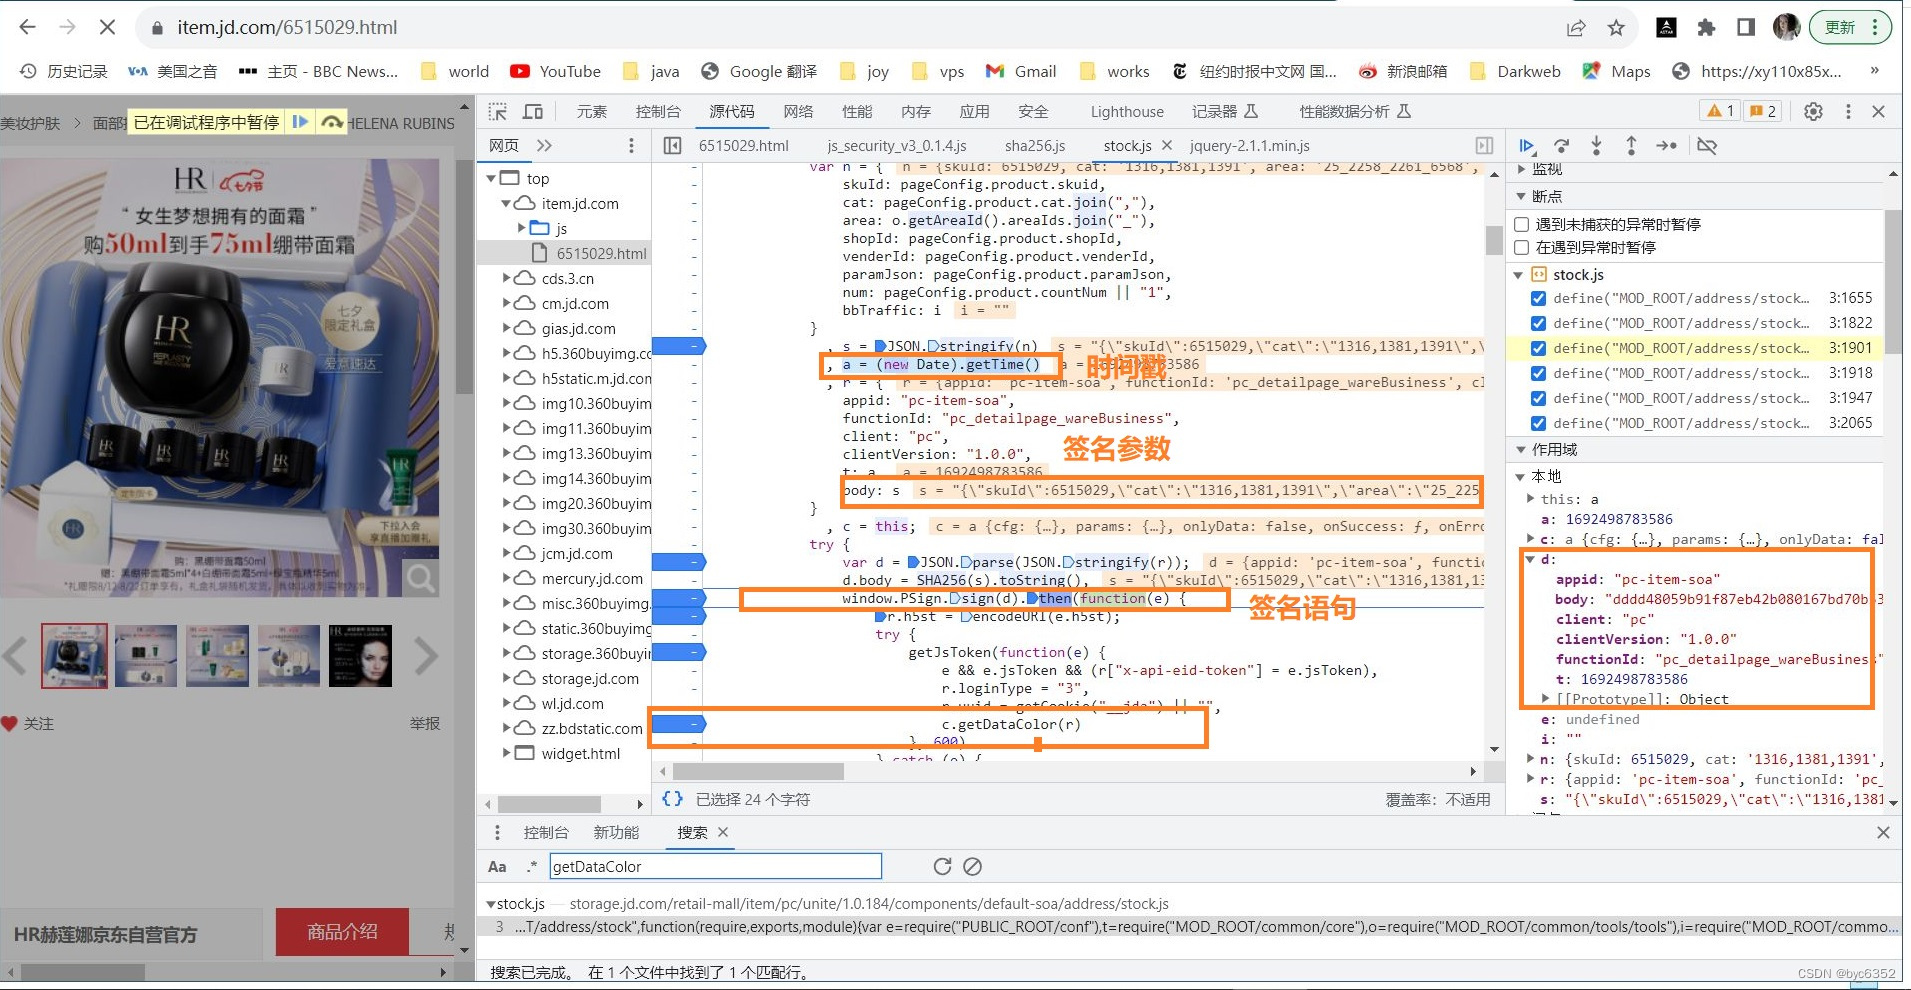Resume script execution in debugger toolbar
Image resolution: width=1911 pixels, height=990 pixels.
point(1527,146)
